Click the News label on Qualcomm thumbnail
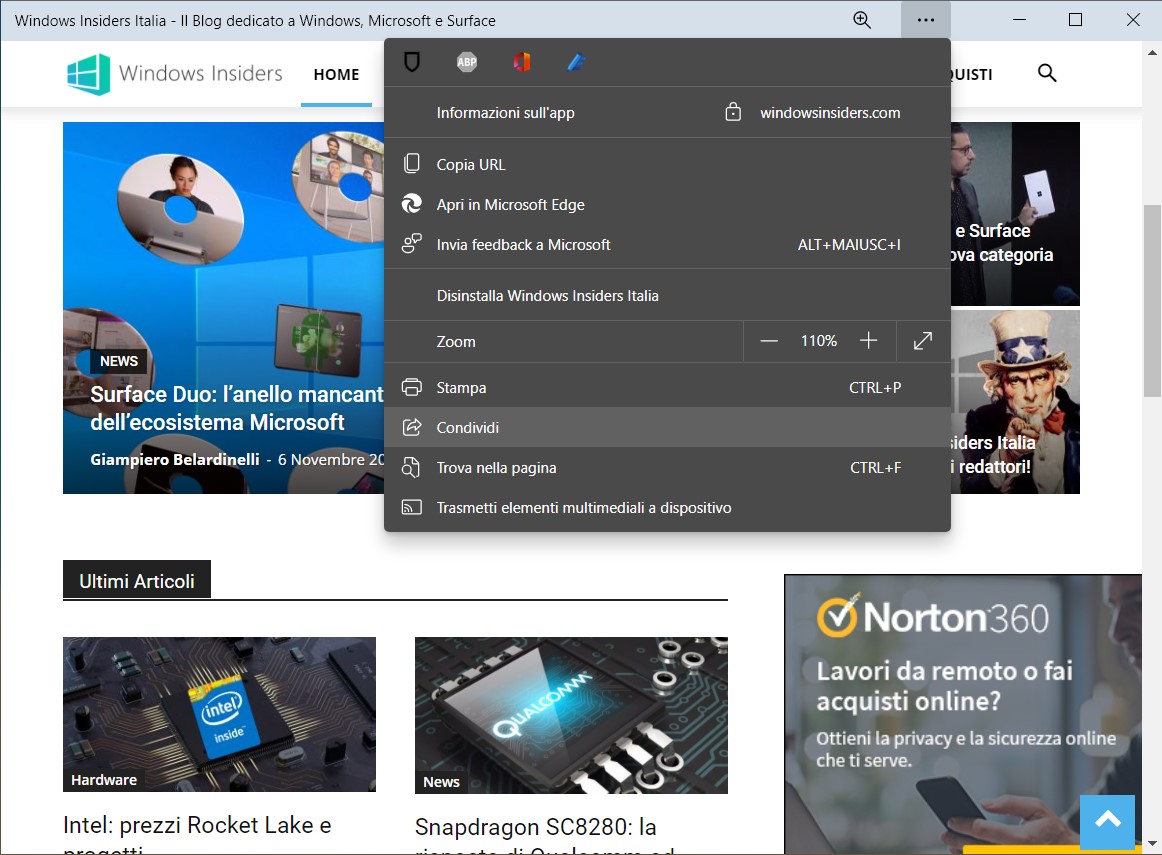The height and width of the screenshot is (855, 1162). click(x=441, y=782)
